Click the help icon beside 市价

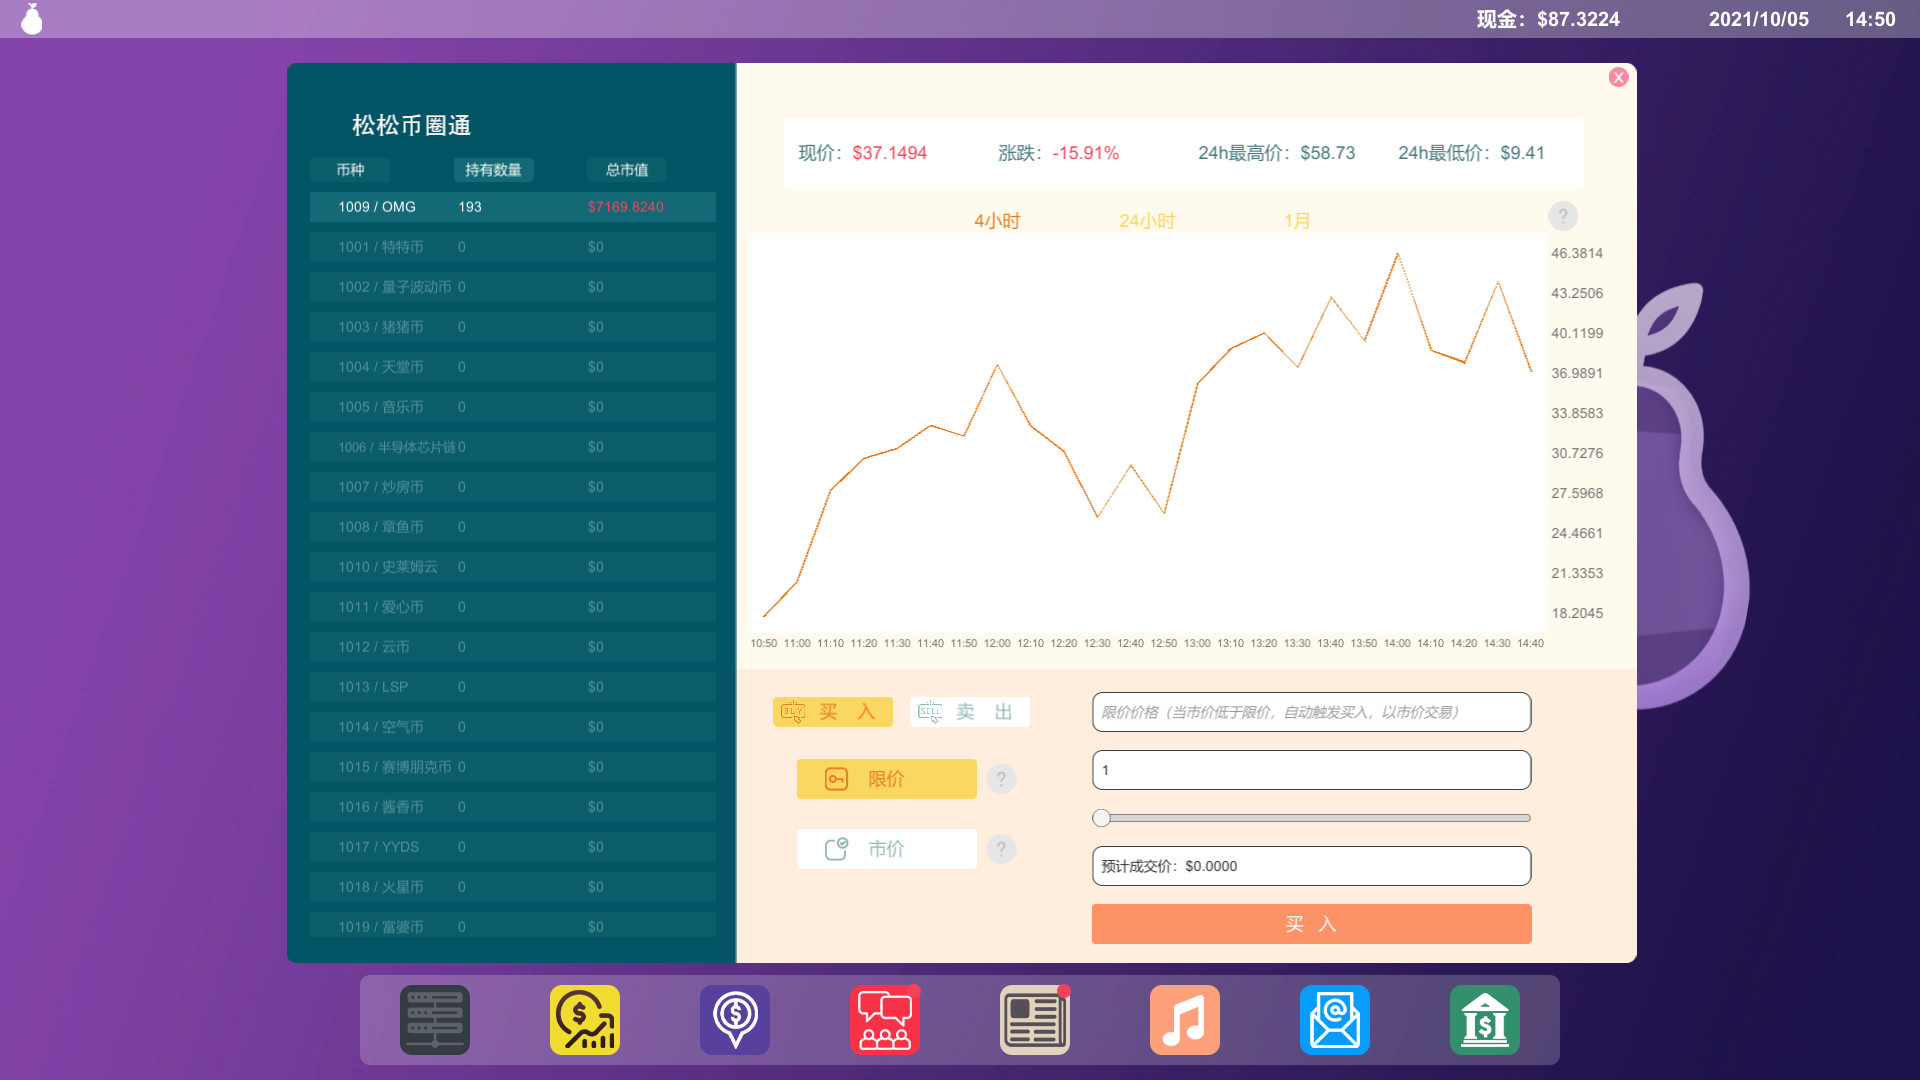tap(1002, 848)
